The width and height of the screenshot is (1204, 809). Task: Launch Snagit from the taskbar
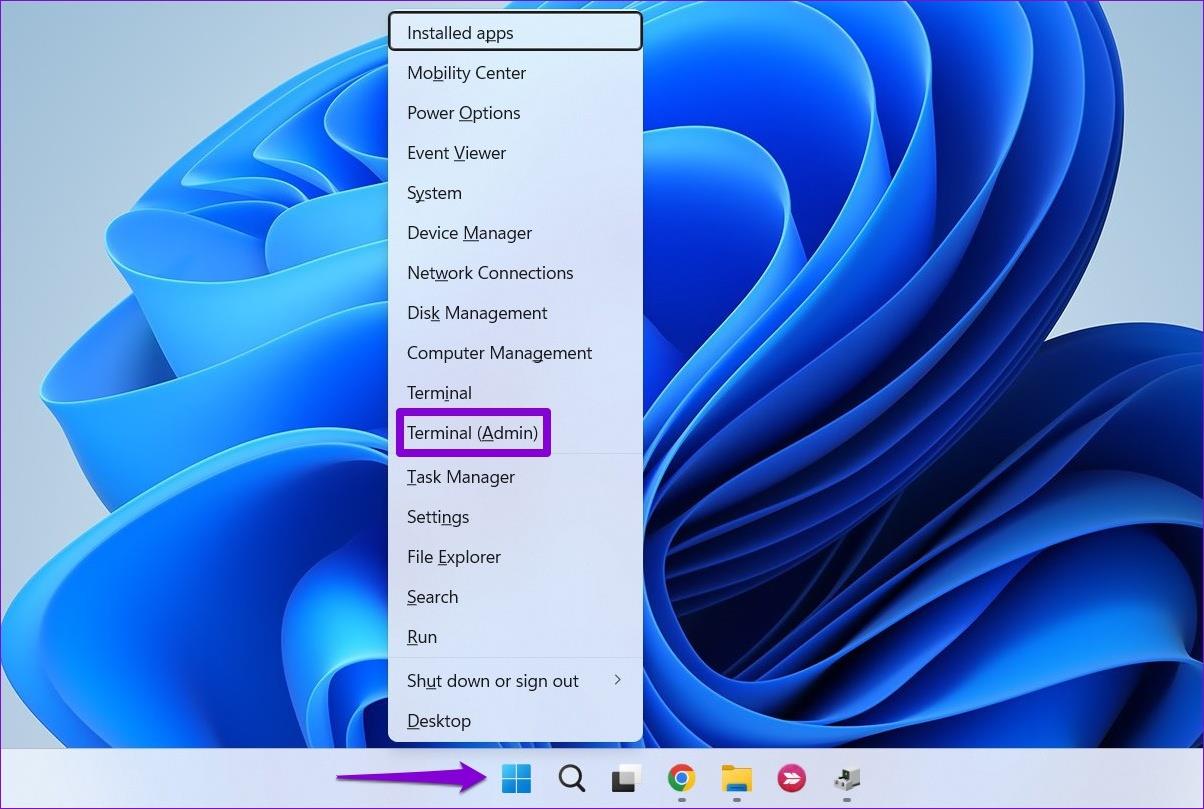coord(791,779)
